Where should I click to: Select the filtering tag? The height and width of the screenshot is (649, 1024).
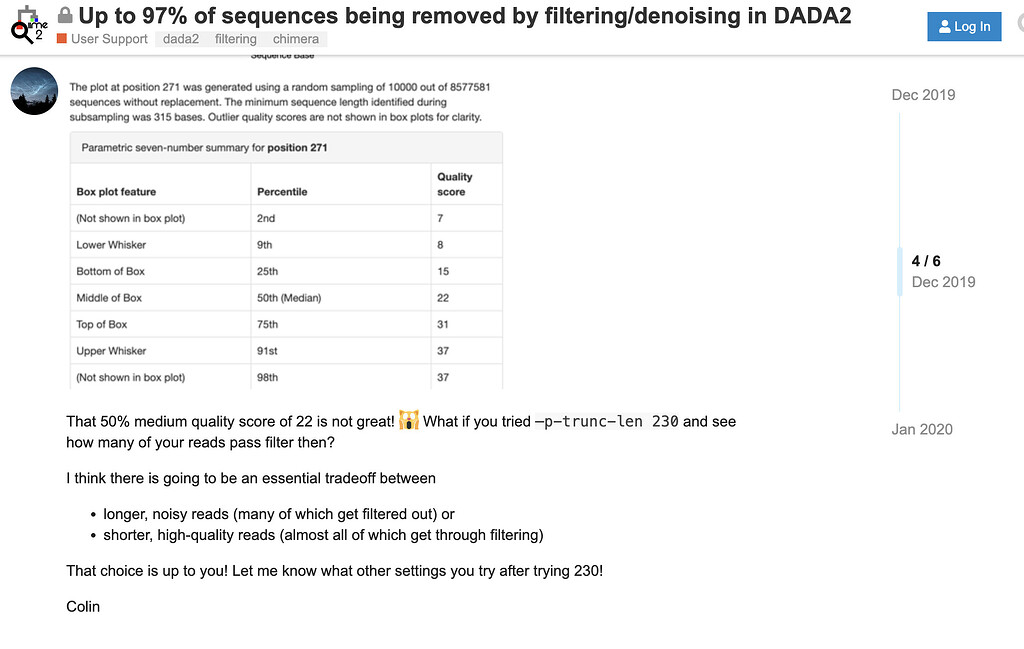235,39
